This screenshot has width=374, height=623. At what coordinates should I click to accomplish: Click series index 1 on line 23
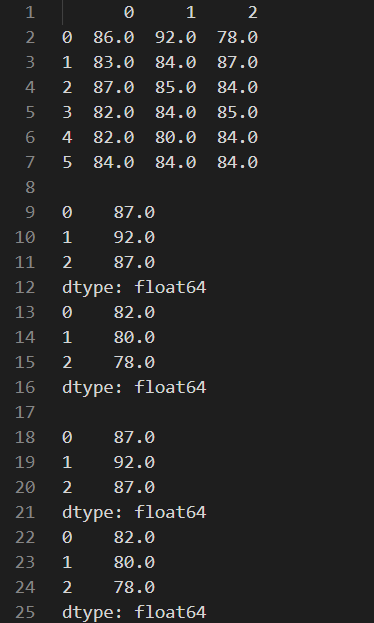pos(67,562)
